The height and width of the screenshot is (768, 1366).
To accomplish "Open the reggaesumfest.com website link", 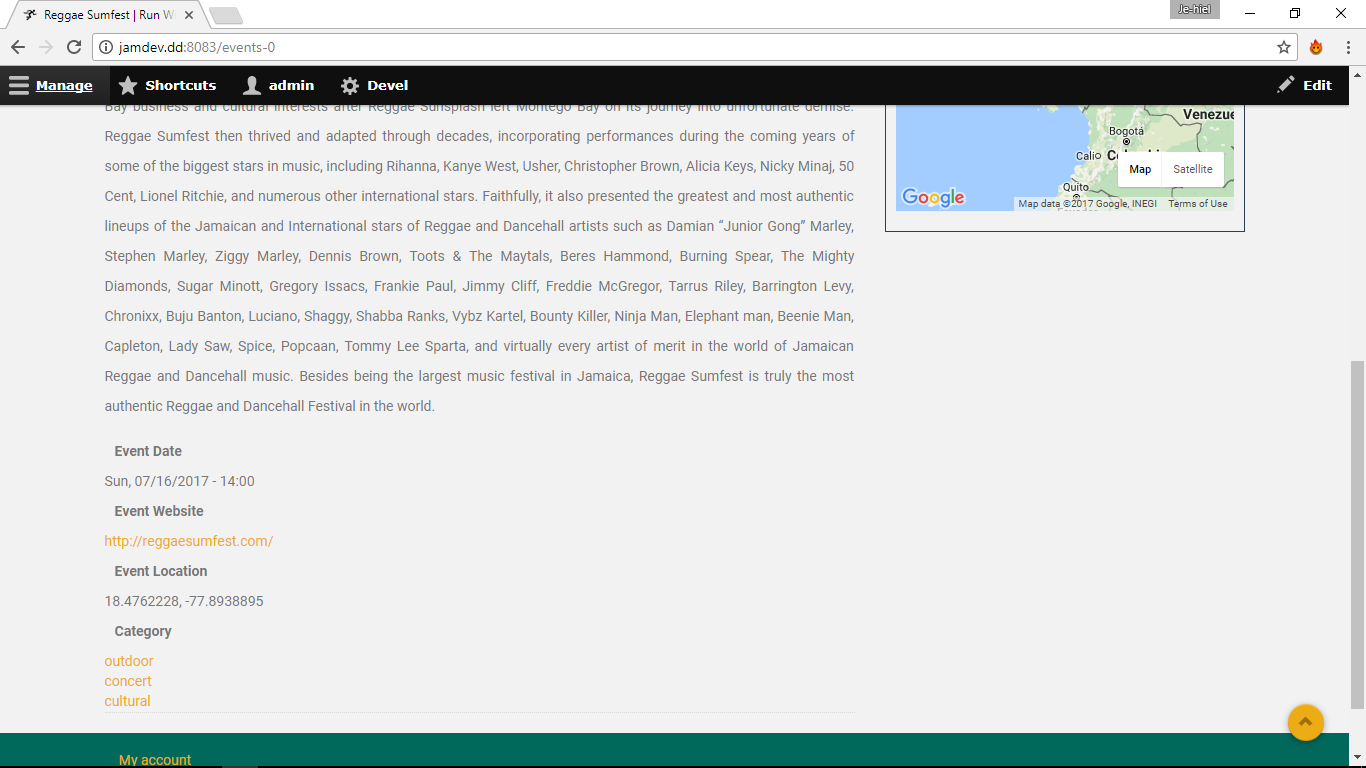I will [x=189, y=541].
